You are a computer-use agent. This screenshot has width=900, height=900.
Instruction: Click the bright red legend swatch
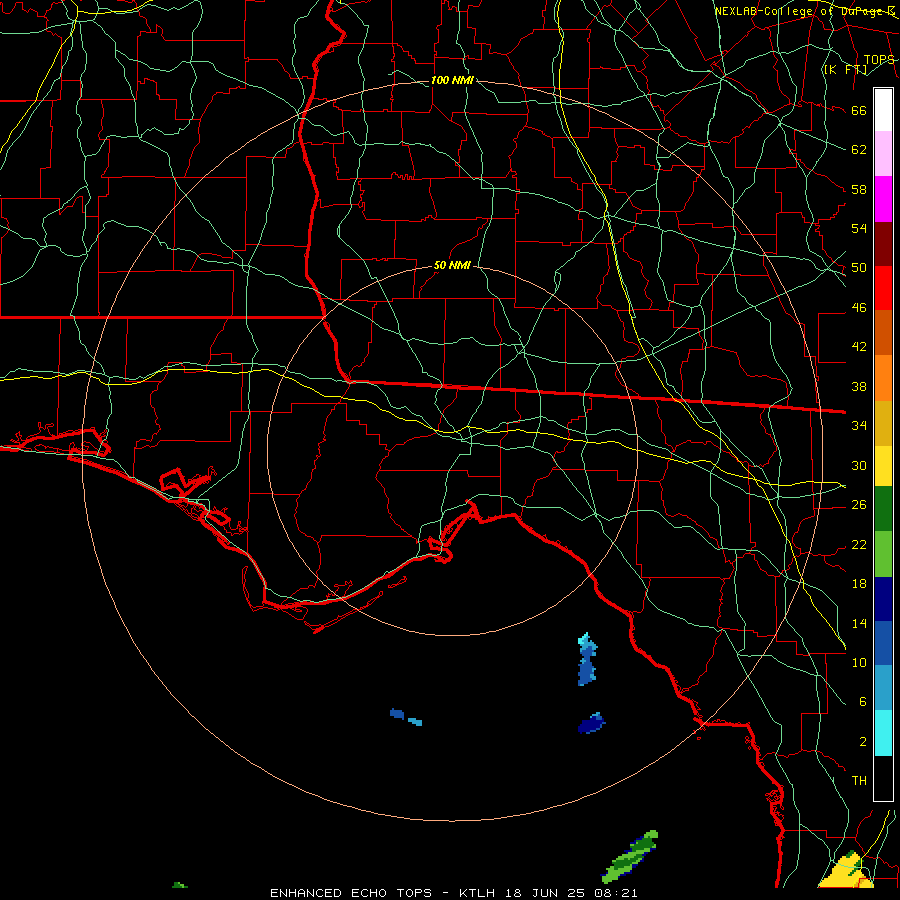[x=883, y=289]
